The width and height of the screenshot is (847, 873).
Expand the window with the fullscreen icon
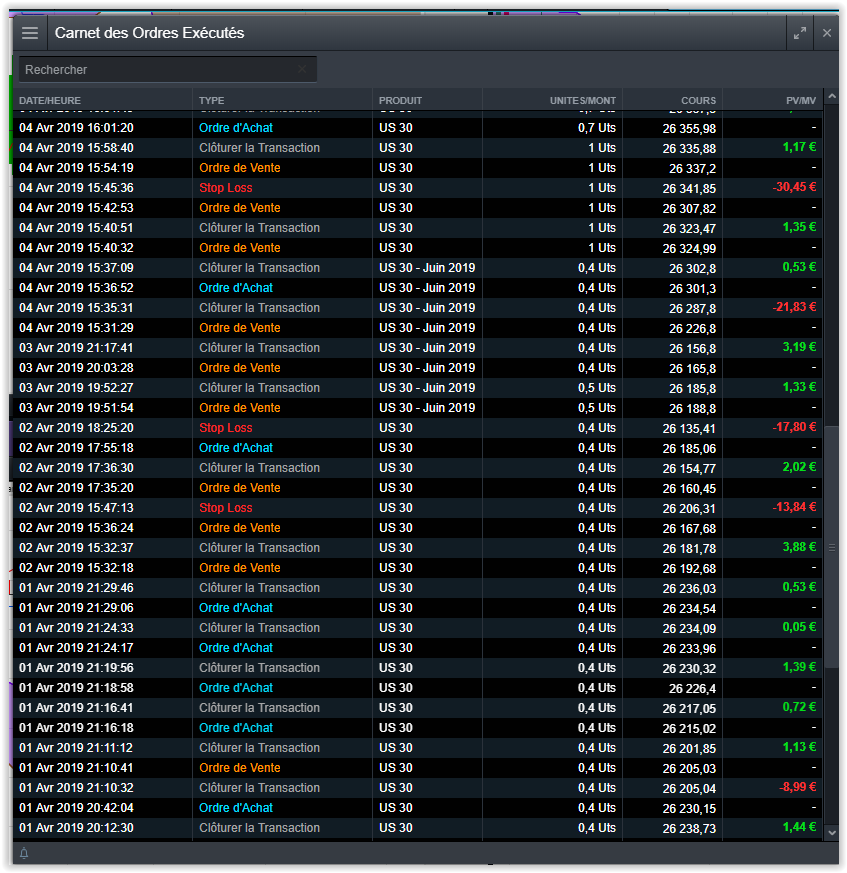[800, 33]
